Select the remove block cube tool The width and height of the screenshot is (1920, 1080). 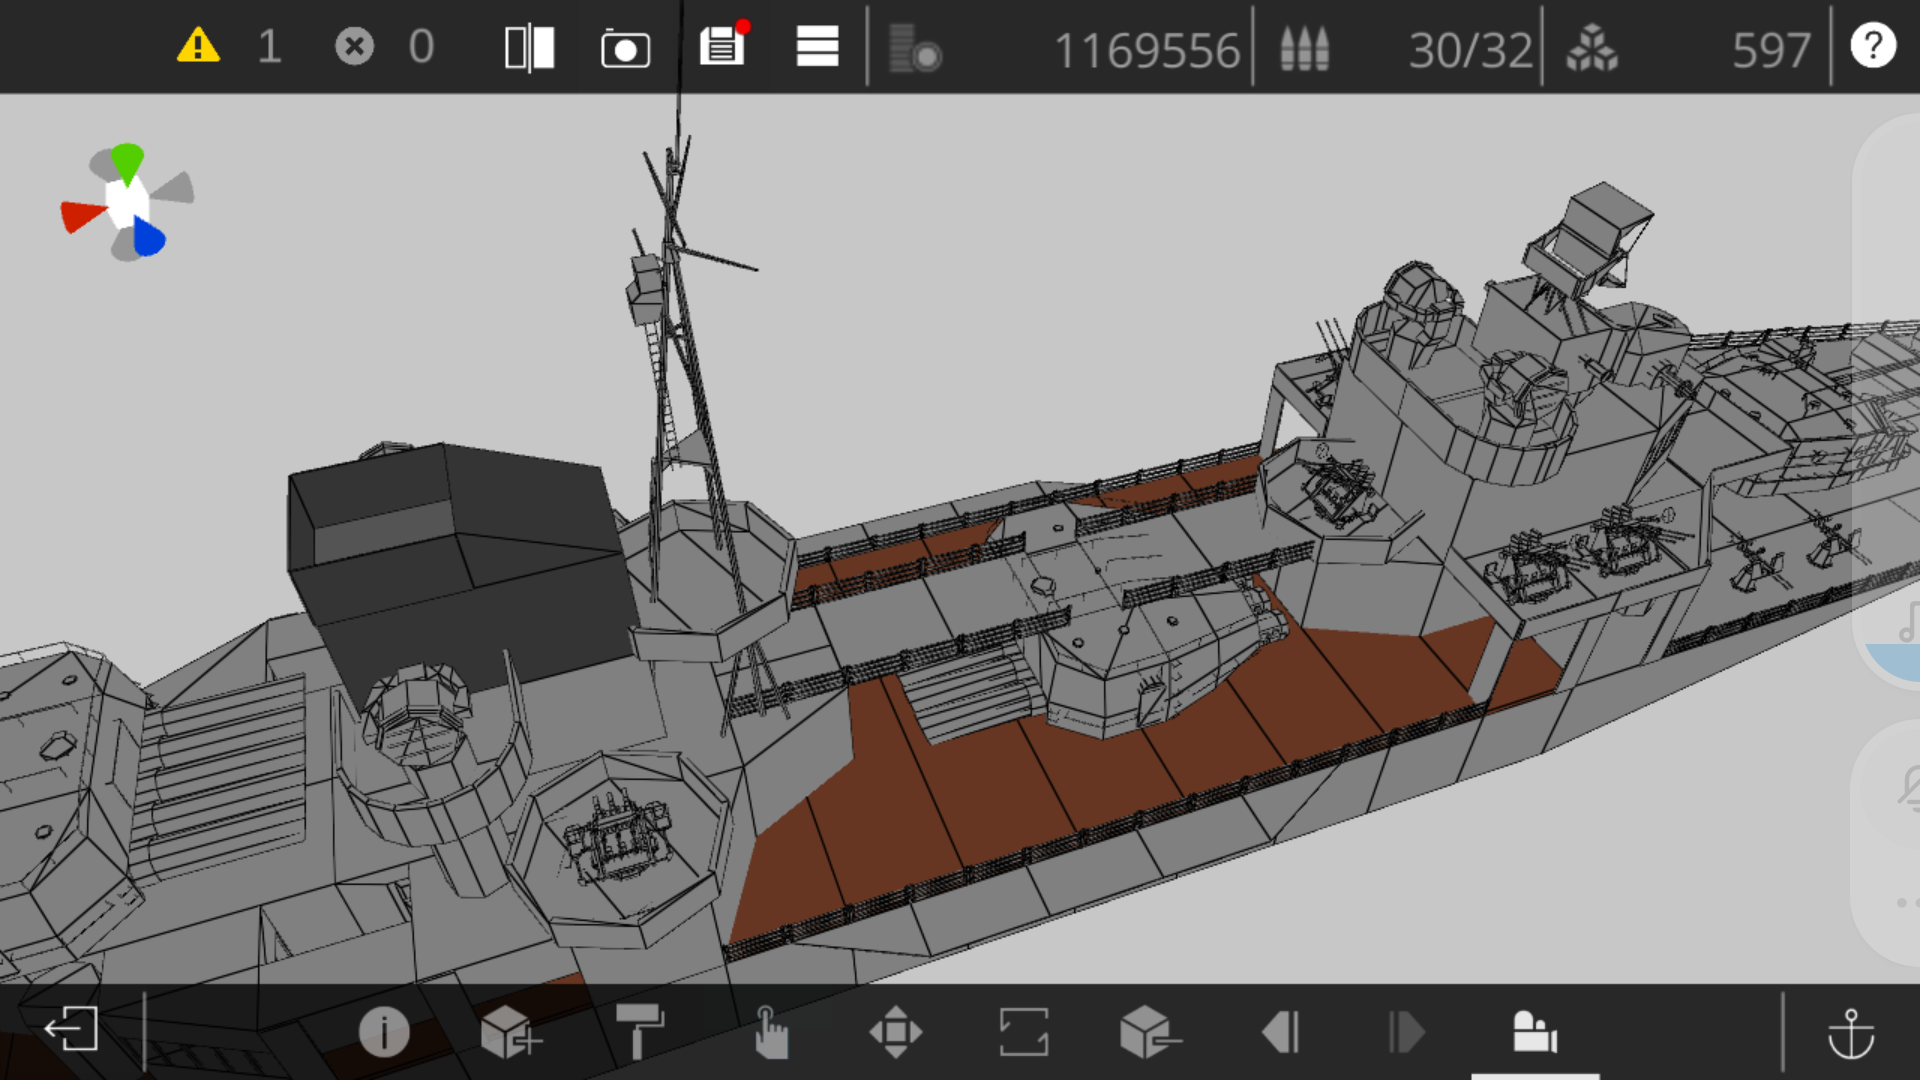click(x=1150, y=1032)
